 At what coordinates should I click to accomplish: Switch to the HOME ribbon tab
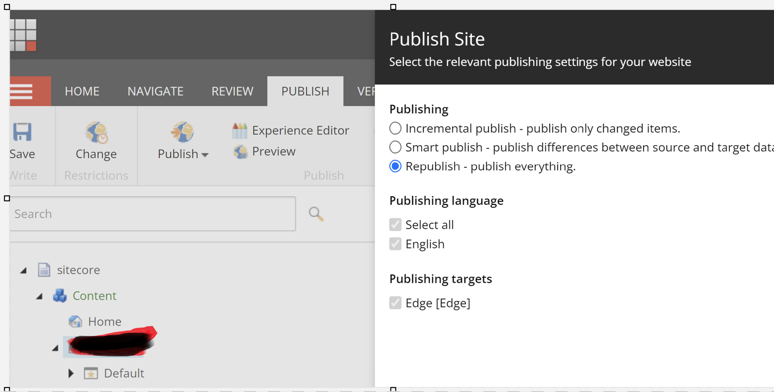[x=82, y=91]
